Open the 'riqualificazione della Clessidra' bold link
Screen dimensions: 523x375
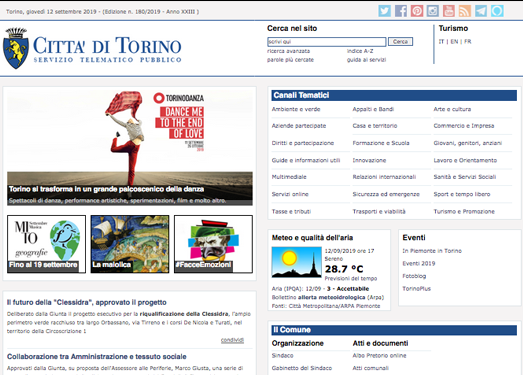tap(184, 314)
